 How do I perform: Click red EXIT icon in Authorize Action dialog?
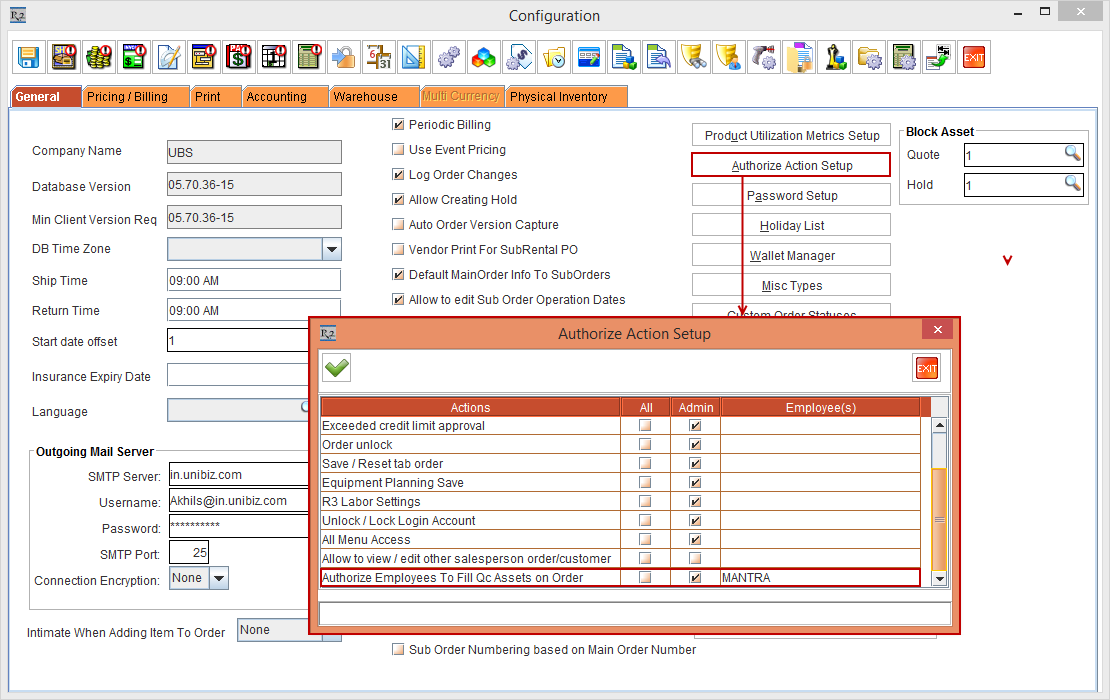coord(926,368)
